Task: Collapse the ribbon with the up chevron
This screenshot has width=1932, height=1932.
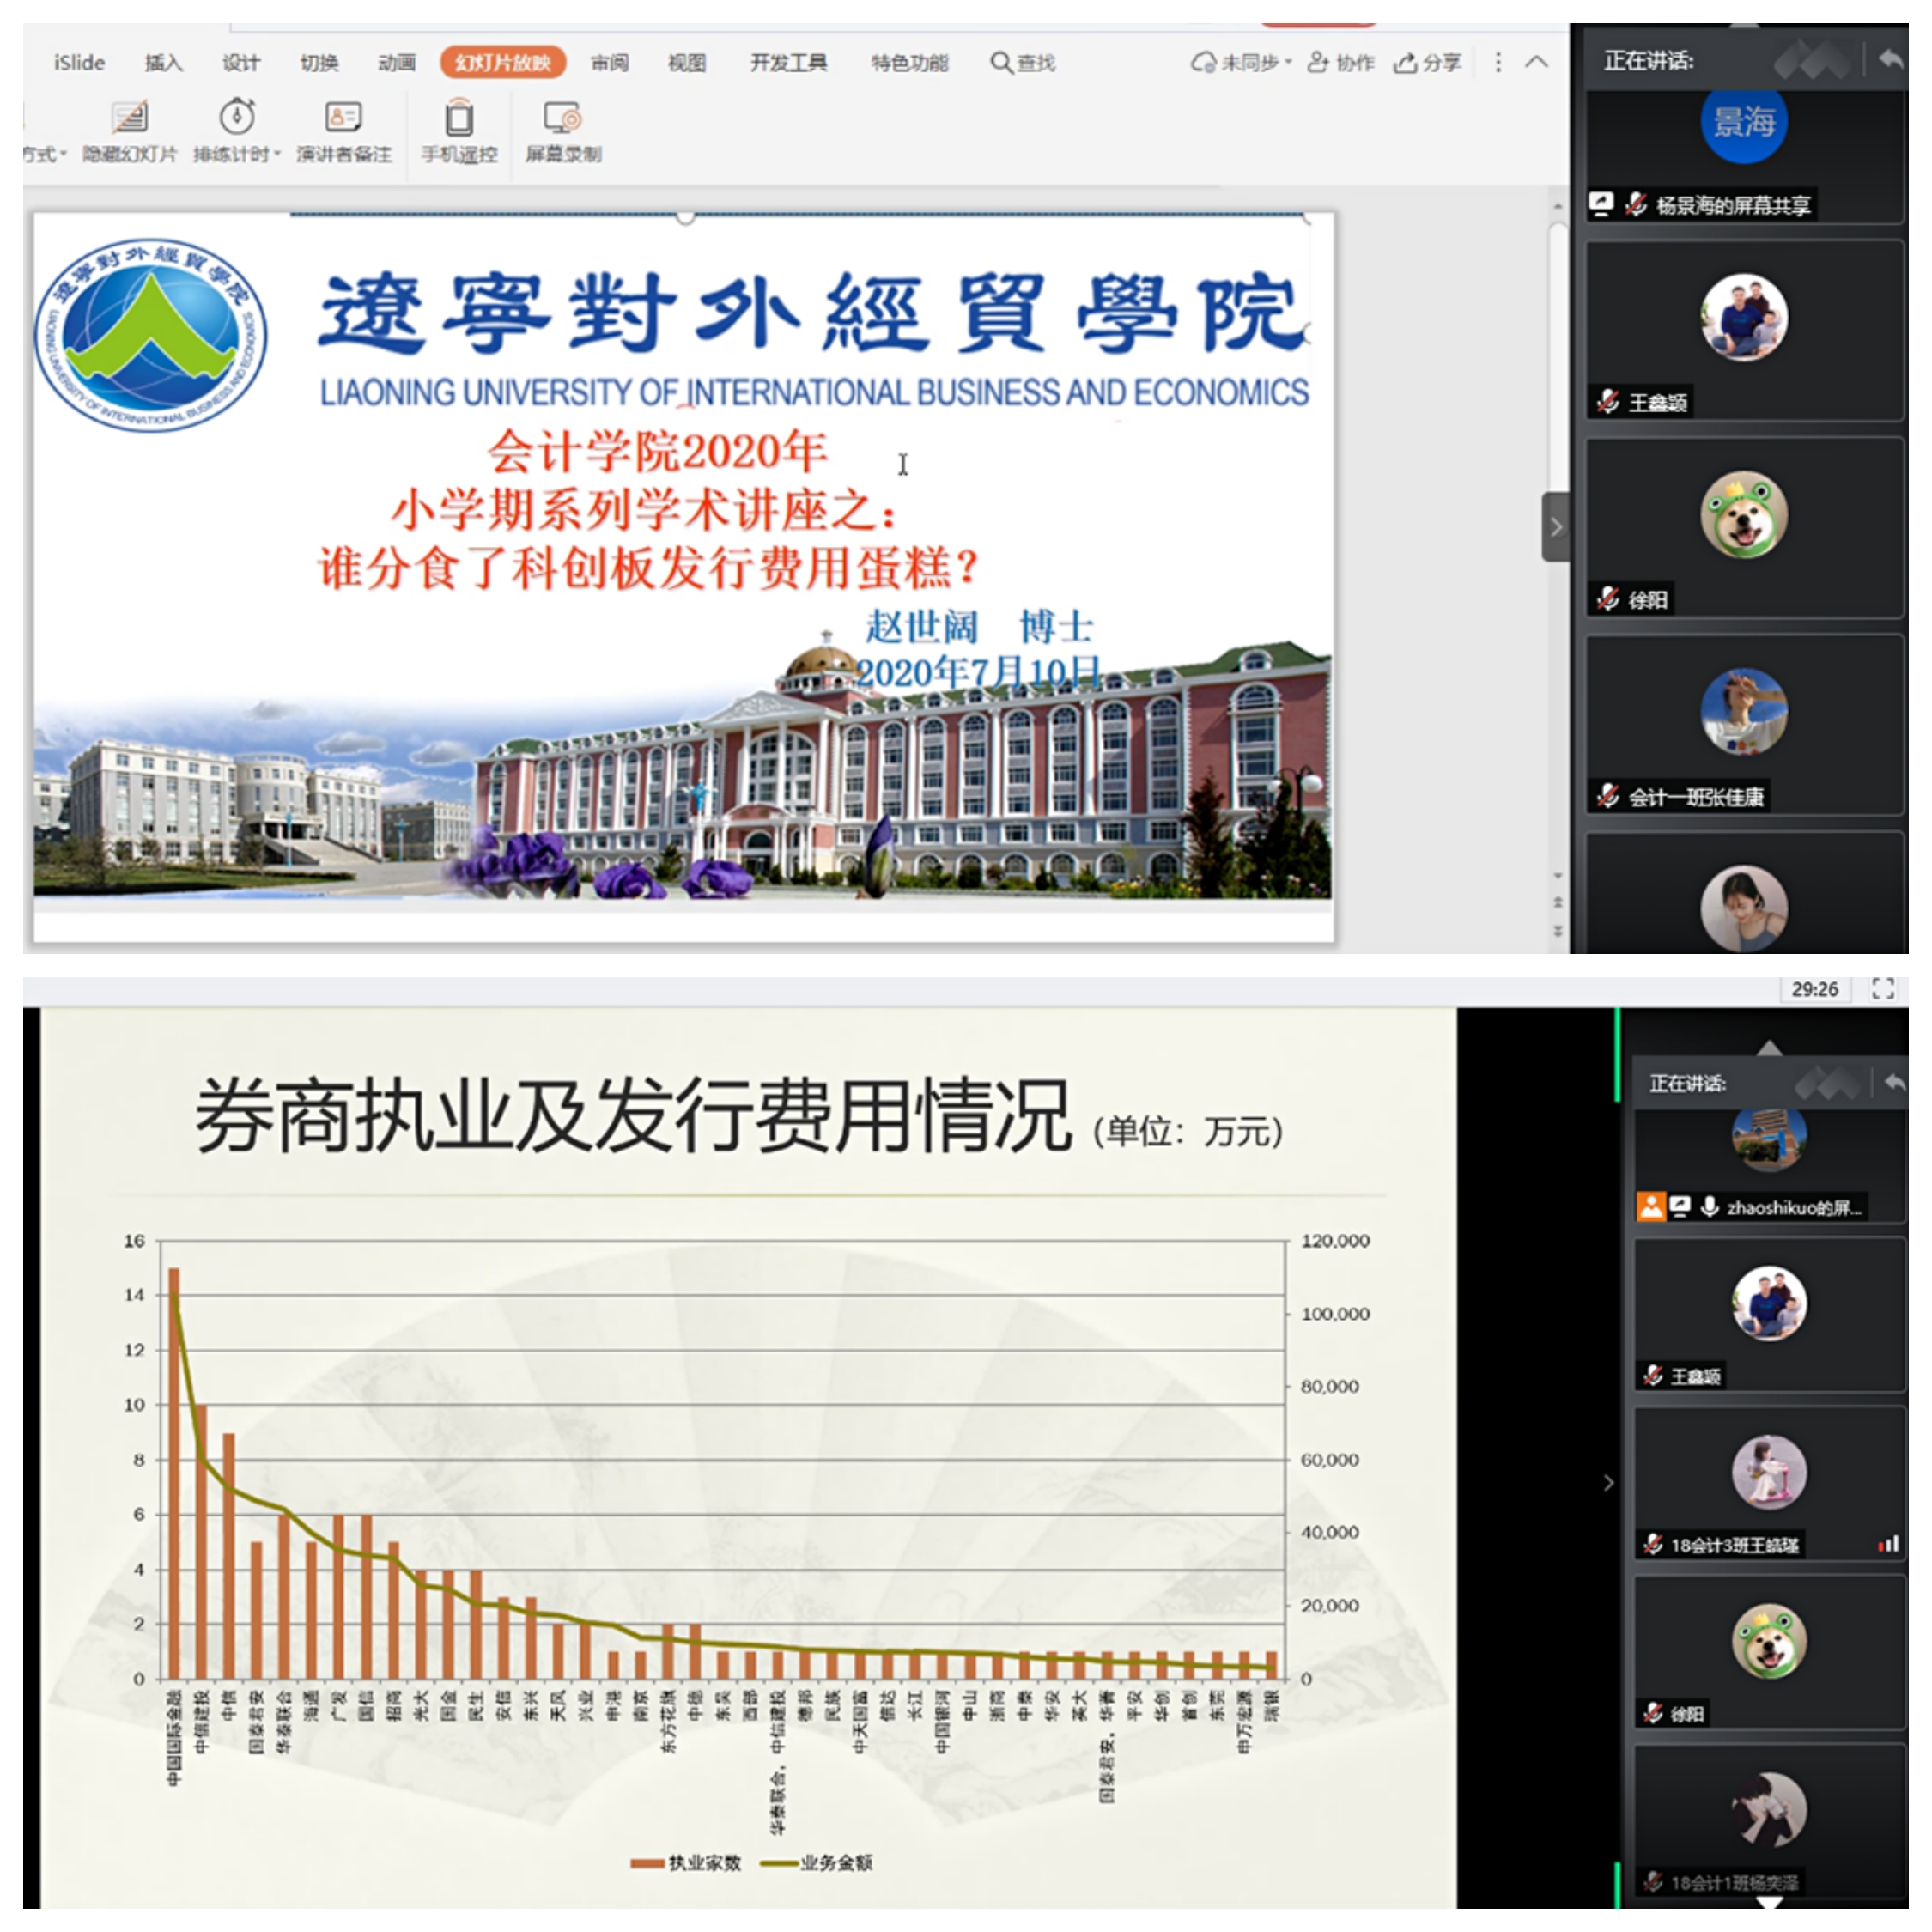Action: (1537, 62)
